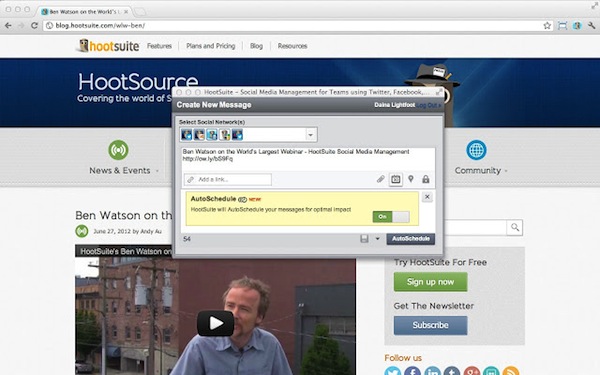Click the Hootlet owl extension icon
Screen dimensions: 600x375
577,26
